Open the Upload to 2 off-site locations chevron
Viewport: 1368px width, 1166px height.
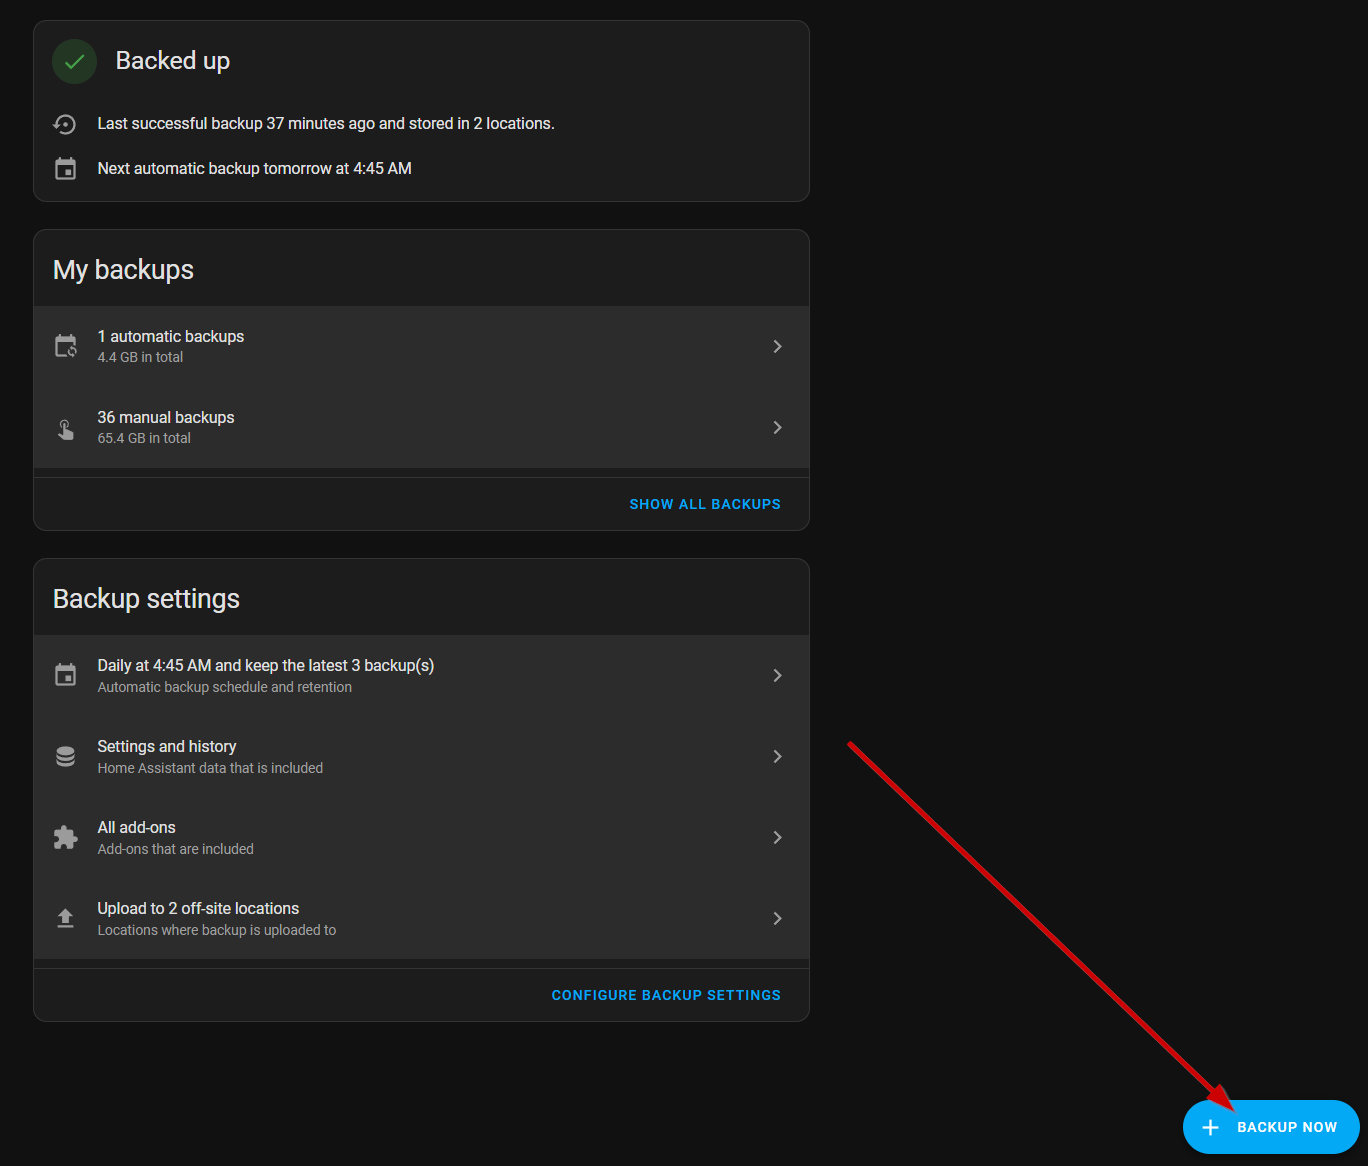(777, 918)
